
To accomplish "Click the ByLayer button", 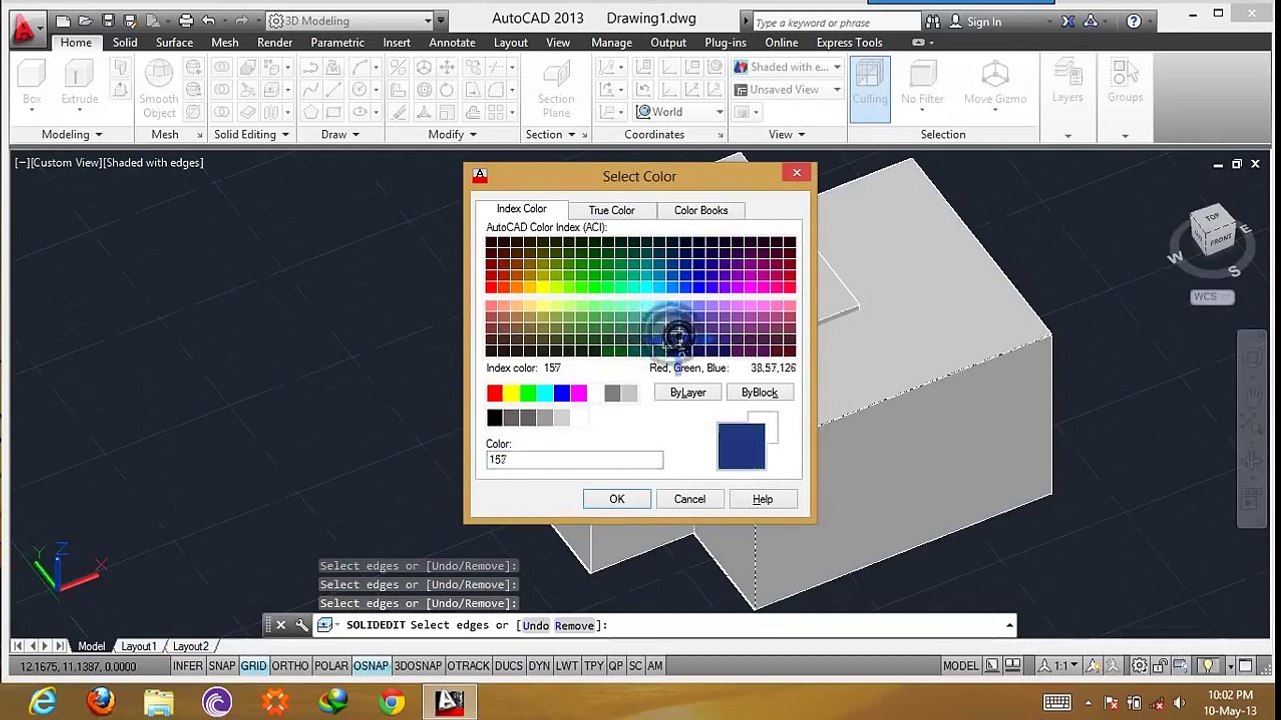I will coord(687,393).
